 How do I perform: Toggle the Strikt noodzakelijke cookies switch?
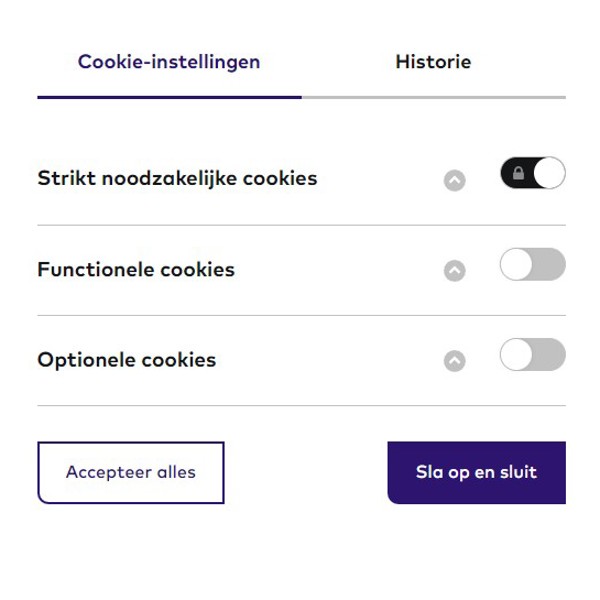coord(533,174)
